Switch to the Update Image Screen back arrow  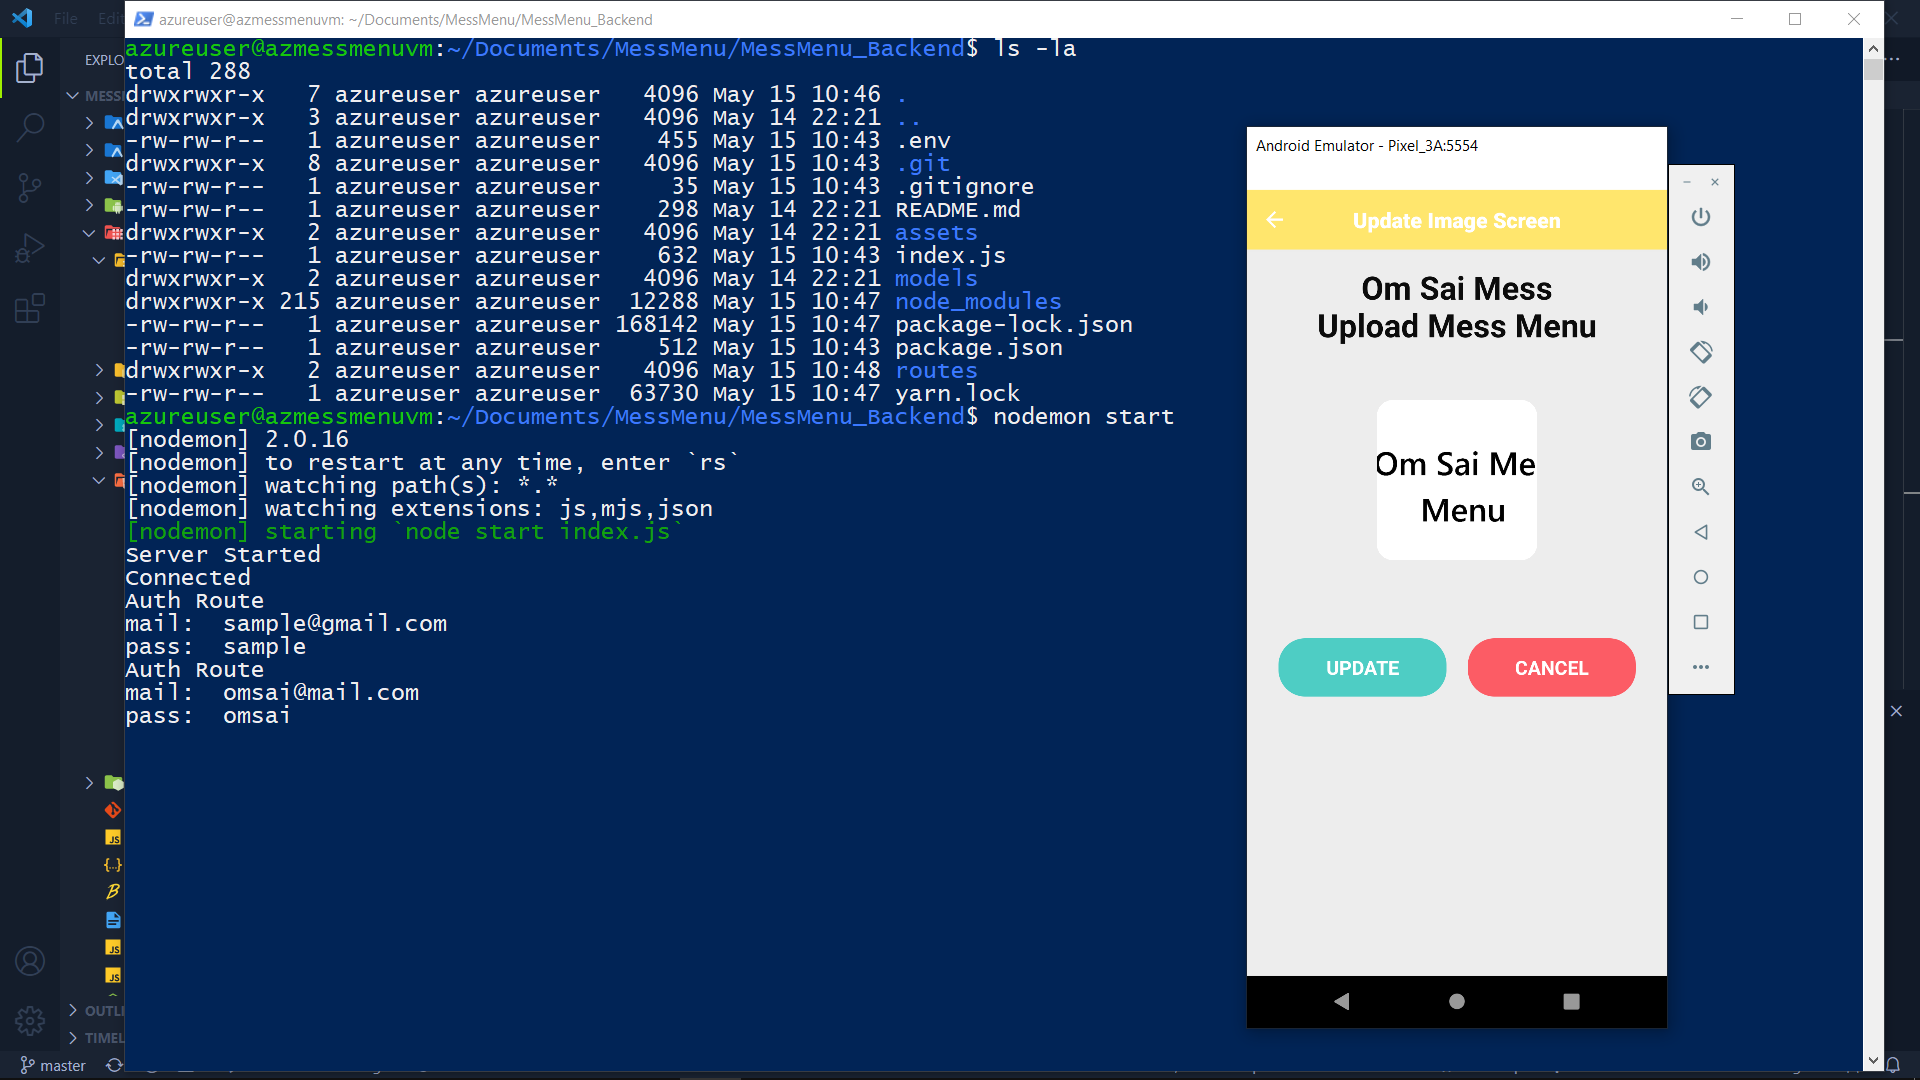click(1274, 220)
